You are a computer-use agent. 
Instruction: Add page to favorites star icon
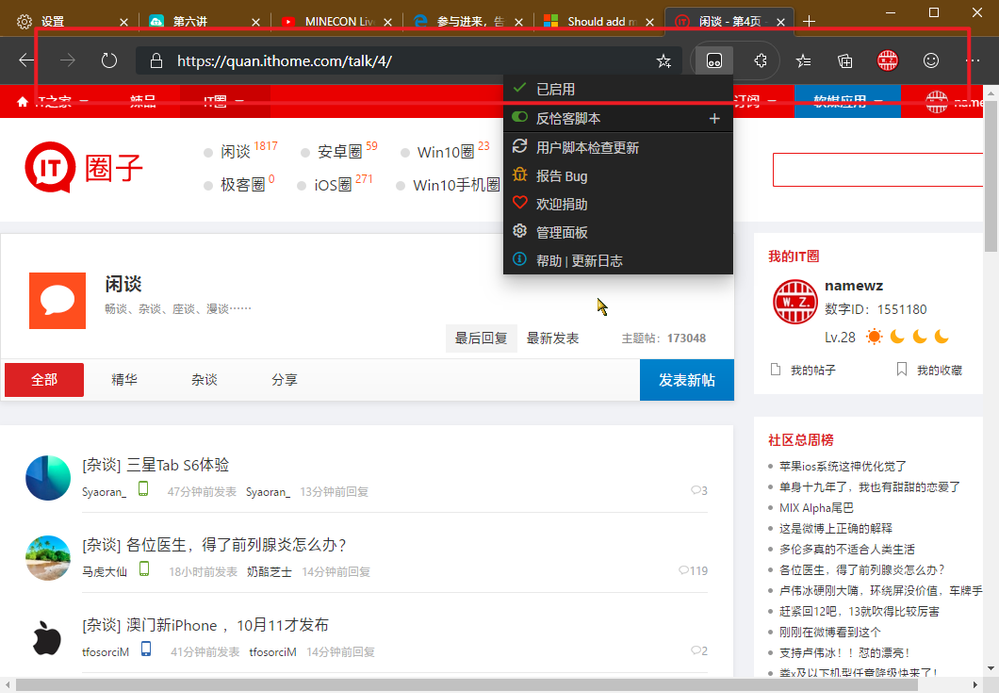664,61
